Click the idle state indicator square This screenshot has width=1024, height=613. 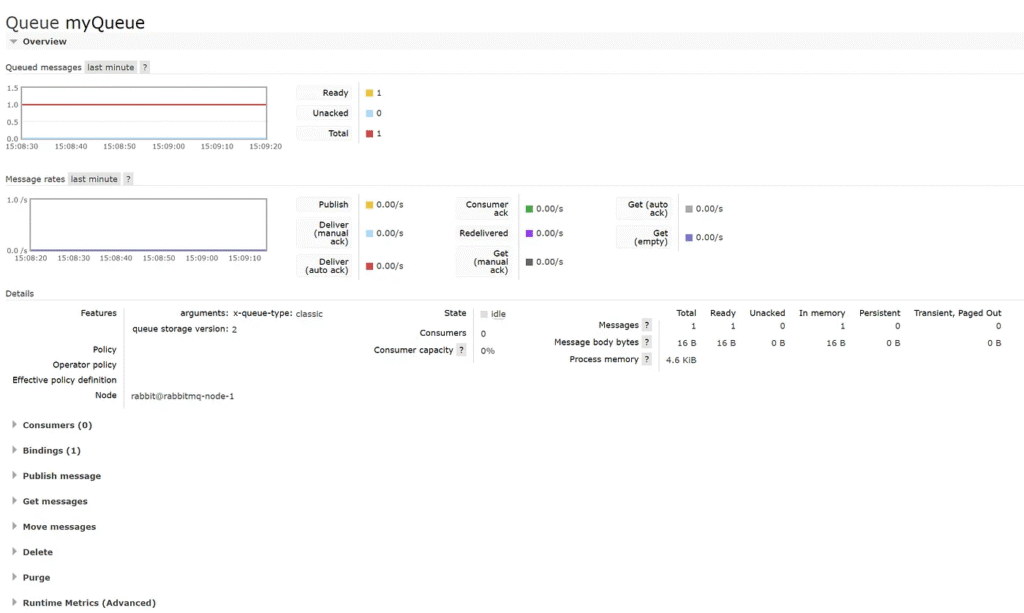tap(484, 314)
